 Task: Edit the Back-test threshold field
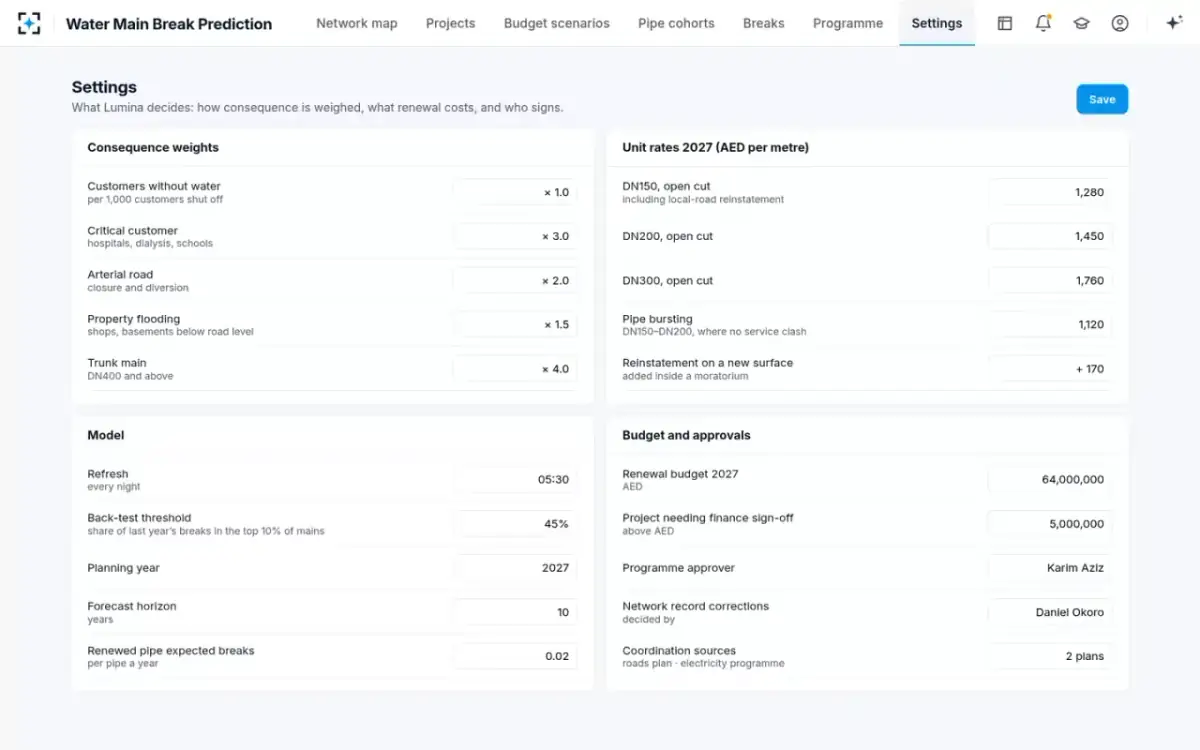pos(515,524)
